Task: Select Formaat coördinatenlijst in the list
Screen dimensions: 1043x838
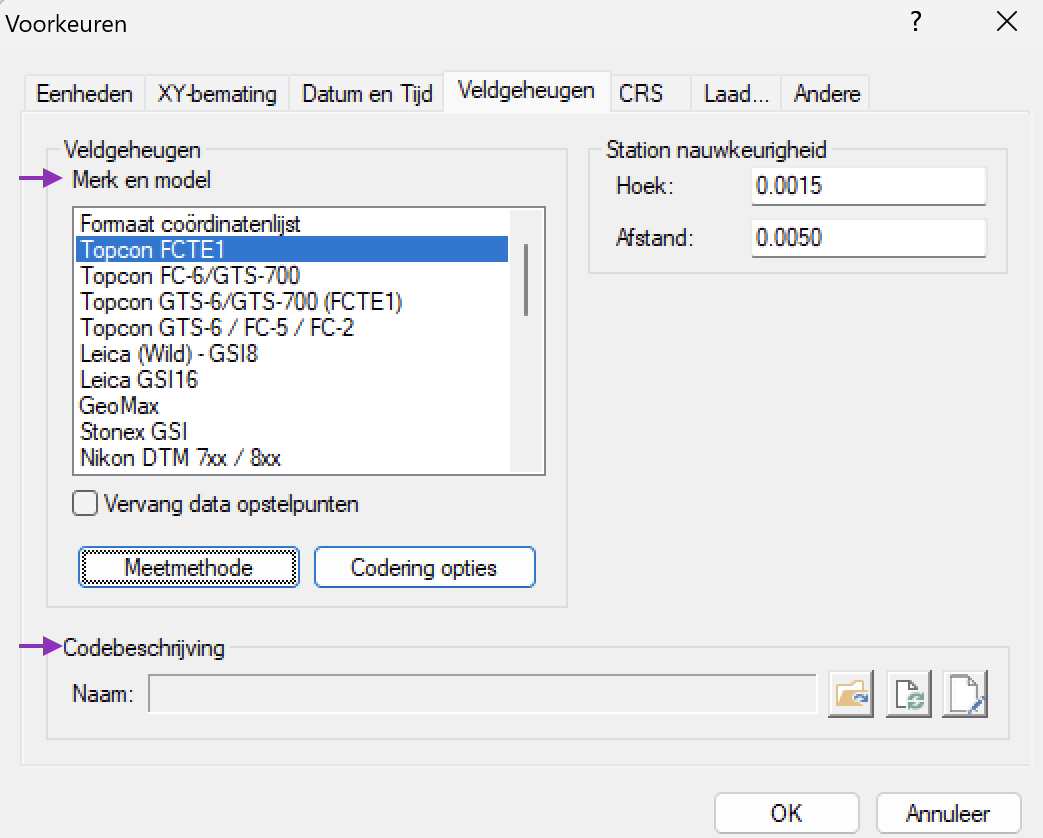Action: tap(293, 223)
